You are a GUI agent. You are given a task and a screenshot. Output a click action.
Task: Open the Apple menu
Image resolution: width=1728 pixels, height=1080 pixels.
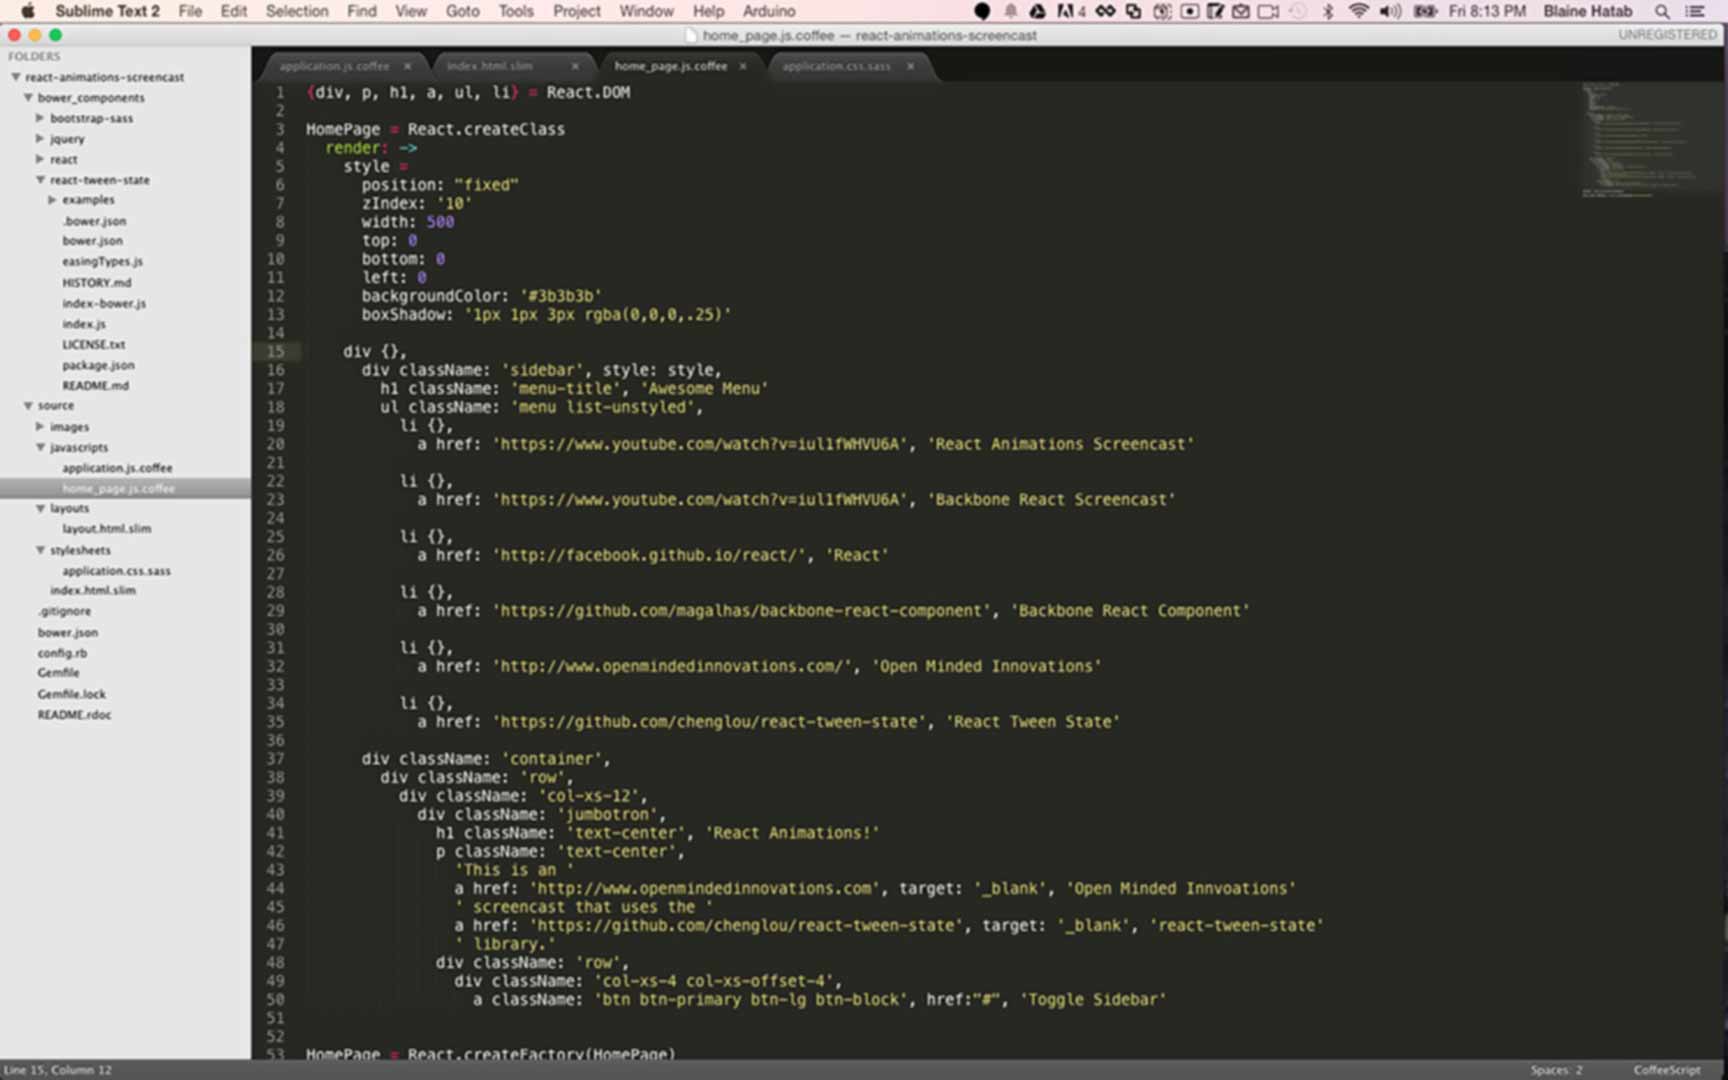28,11
